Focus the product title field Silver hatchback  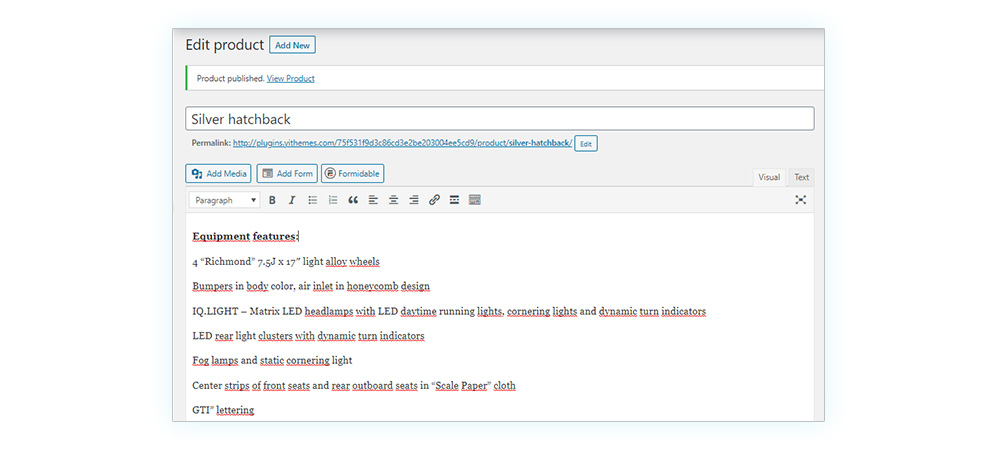[500, 119]
